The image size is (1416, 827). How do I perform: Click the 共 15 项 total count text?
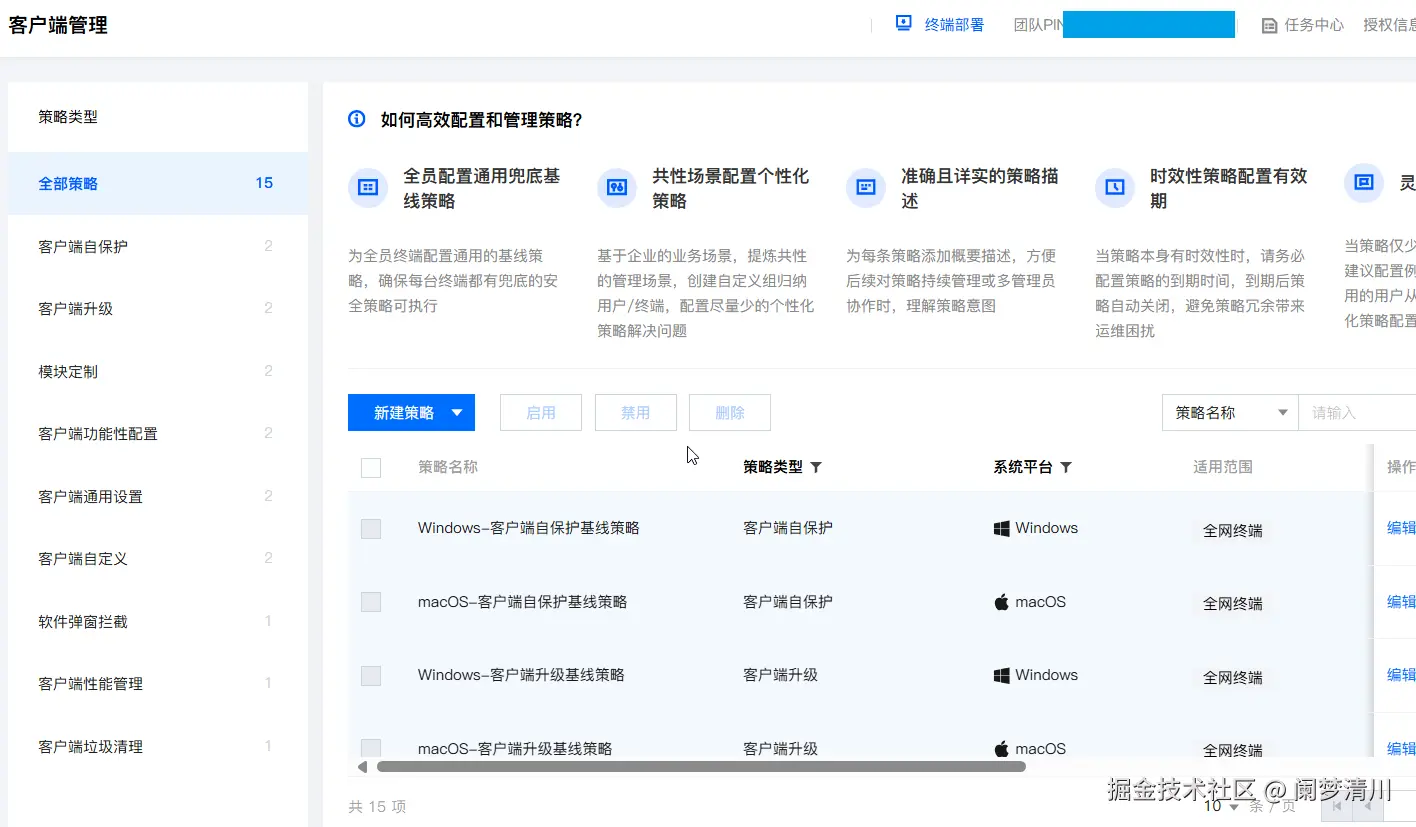(377, 807)
